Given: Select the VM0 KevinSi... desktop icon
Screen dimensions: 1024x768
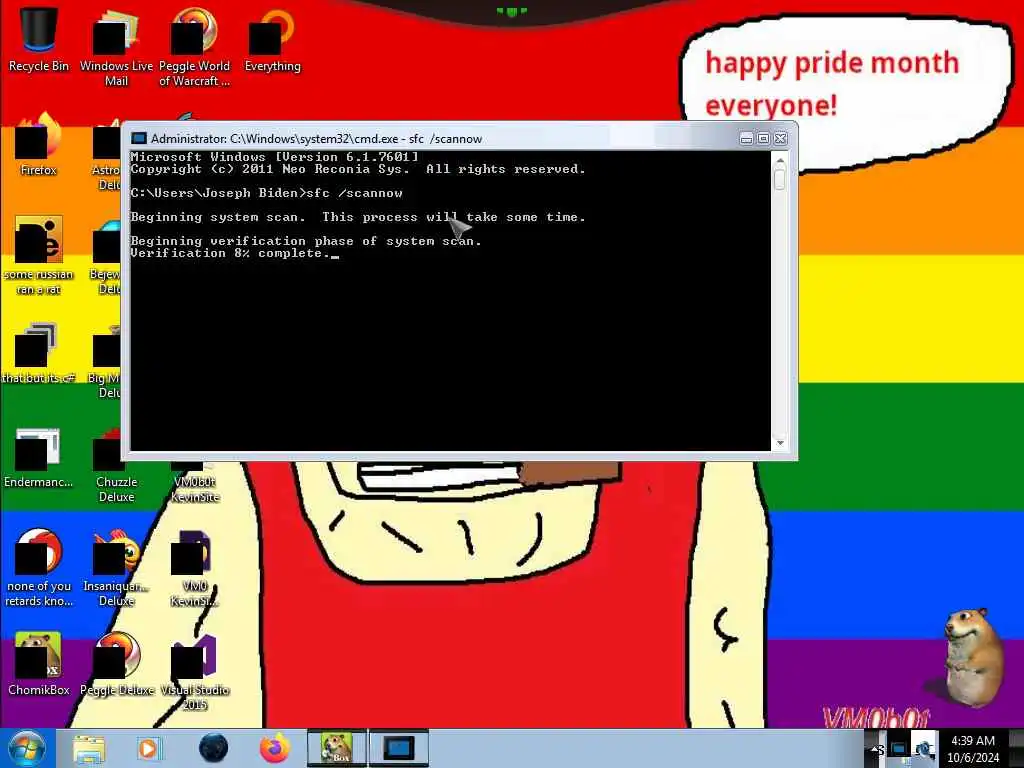Looking at the screenshot, I should click(x=194, y=568).
